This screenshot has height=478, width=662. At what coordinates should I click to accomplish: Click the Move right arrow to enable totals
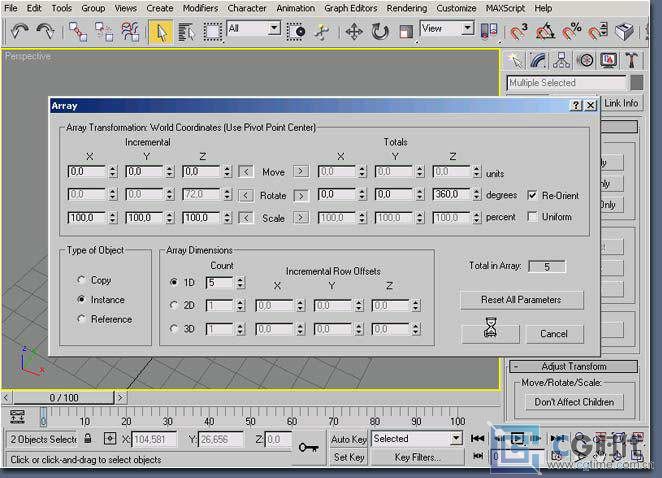click(x=301, y=171)
